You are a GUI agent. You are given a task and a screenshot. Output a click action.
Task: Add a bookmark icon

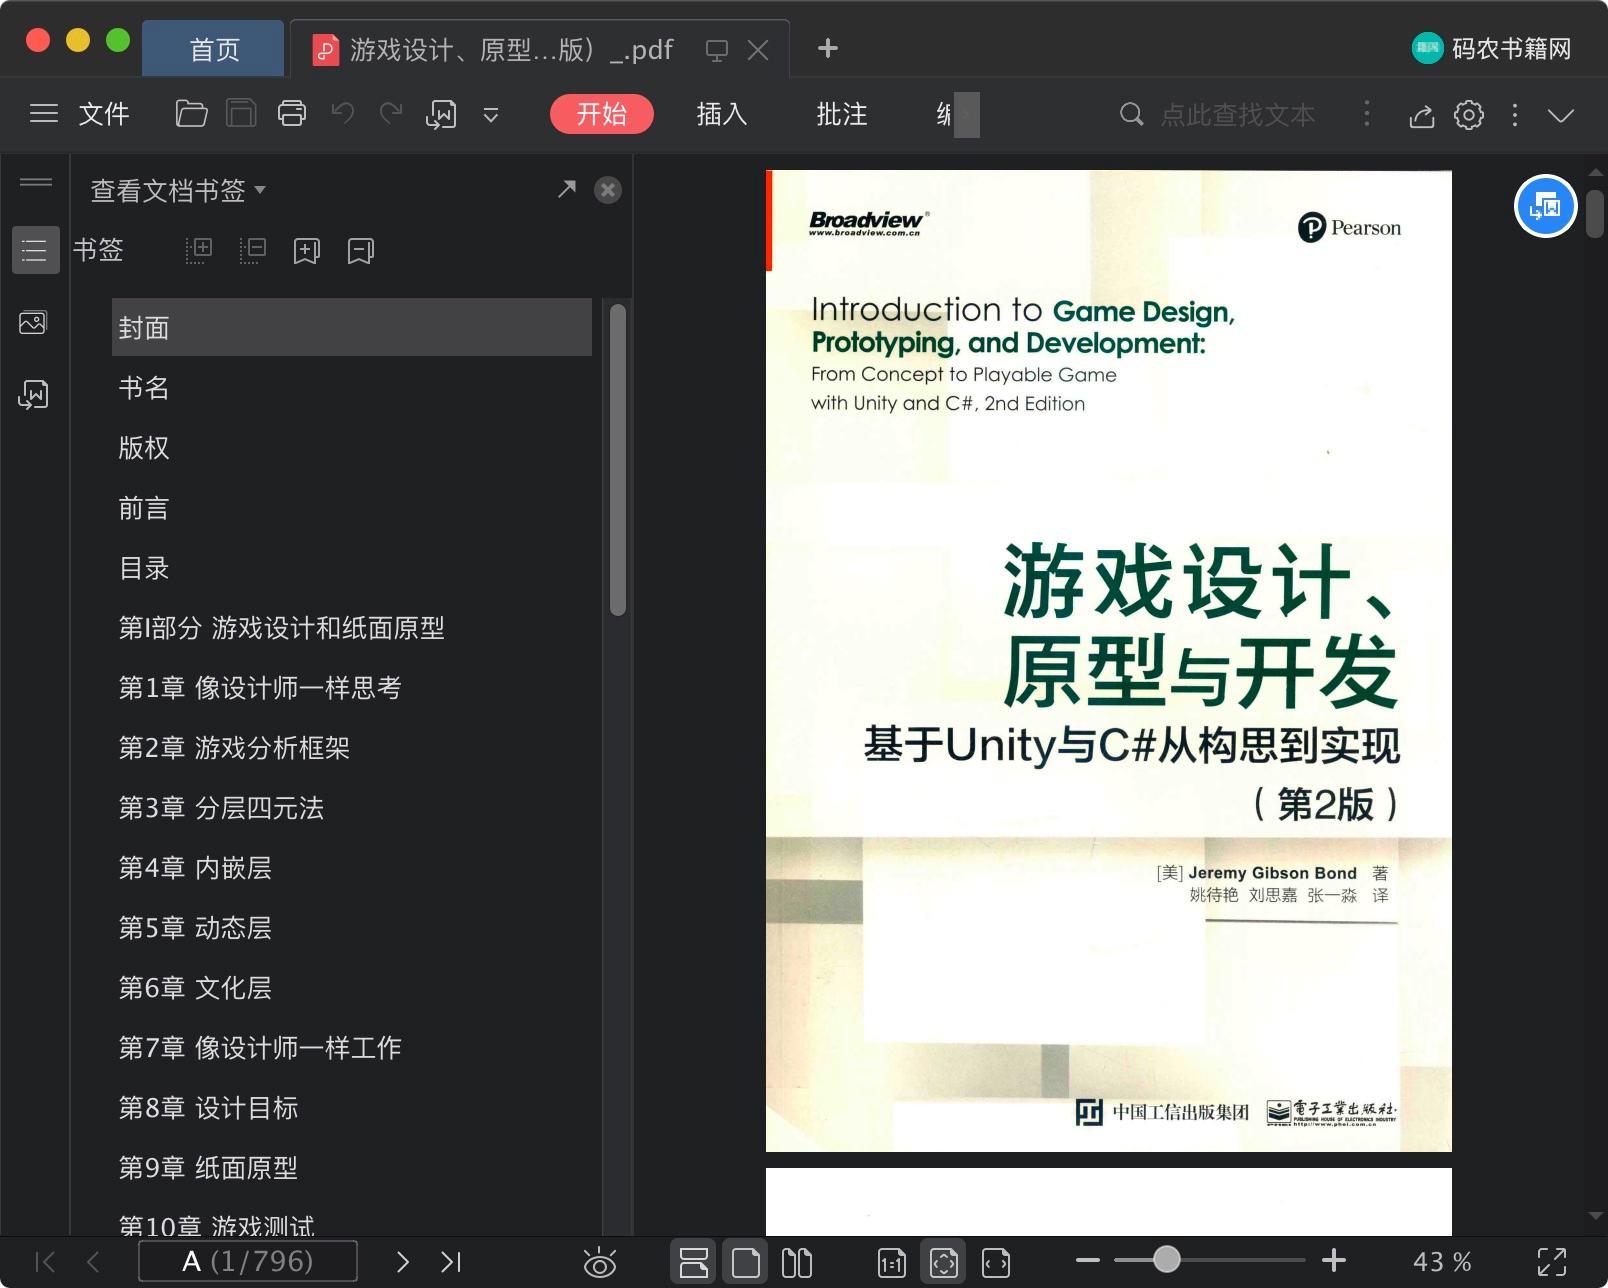pyautogui.click(x=306, y=251)
